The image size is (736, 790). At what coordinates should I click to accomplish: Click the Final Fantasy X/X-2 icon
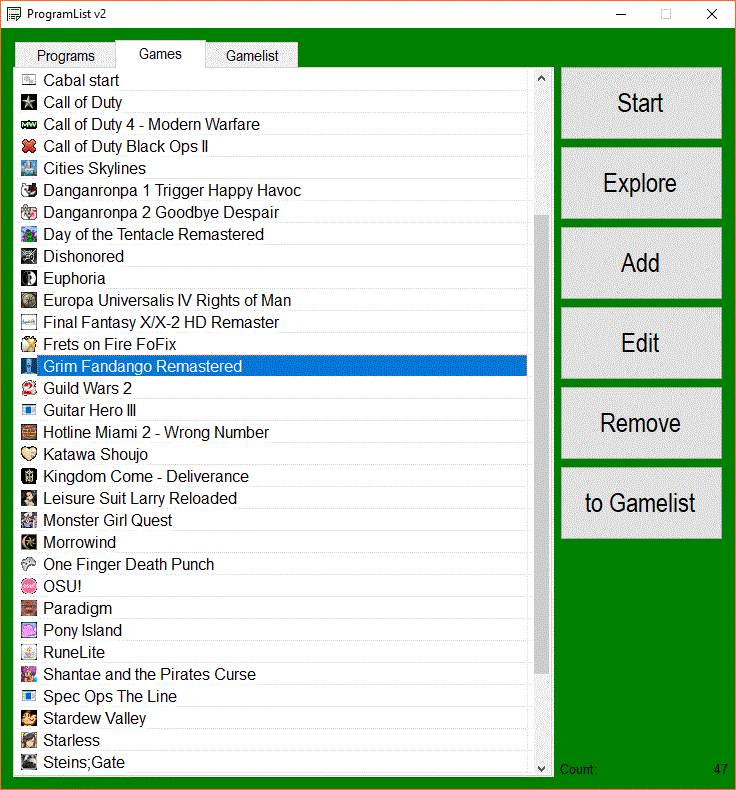point(29,322)
